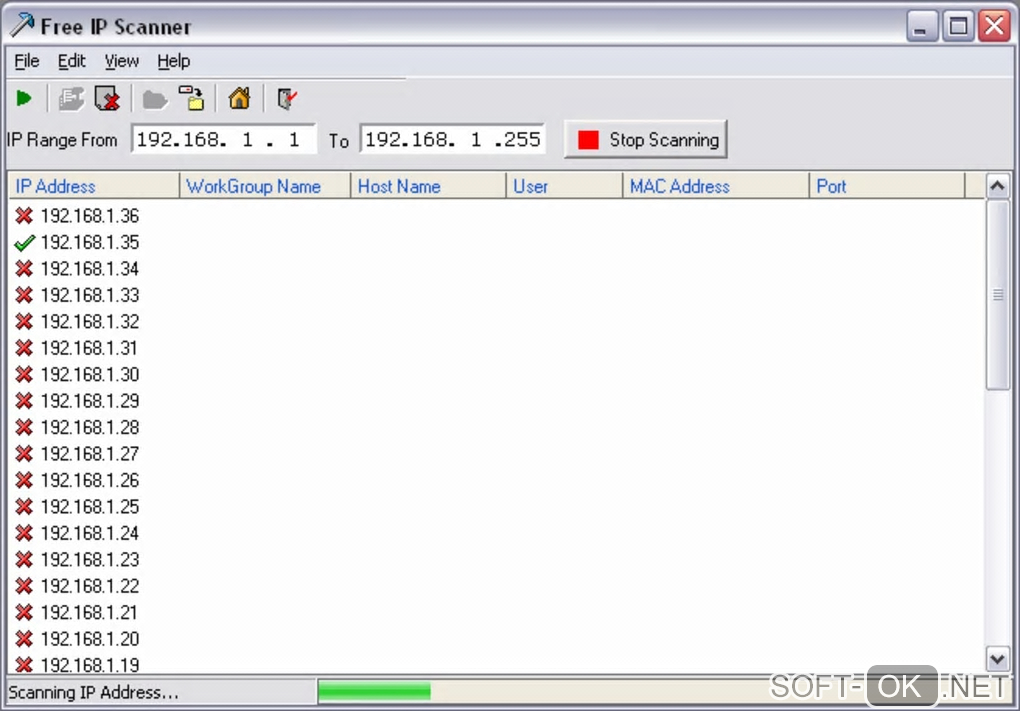1020x711 pixels.
Task: Sort by the Port column header
Action: pyautogui.click(x=887, y=186)
